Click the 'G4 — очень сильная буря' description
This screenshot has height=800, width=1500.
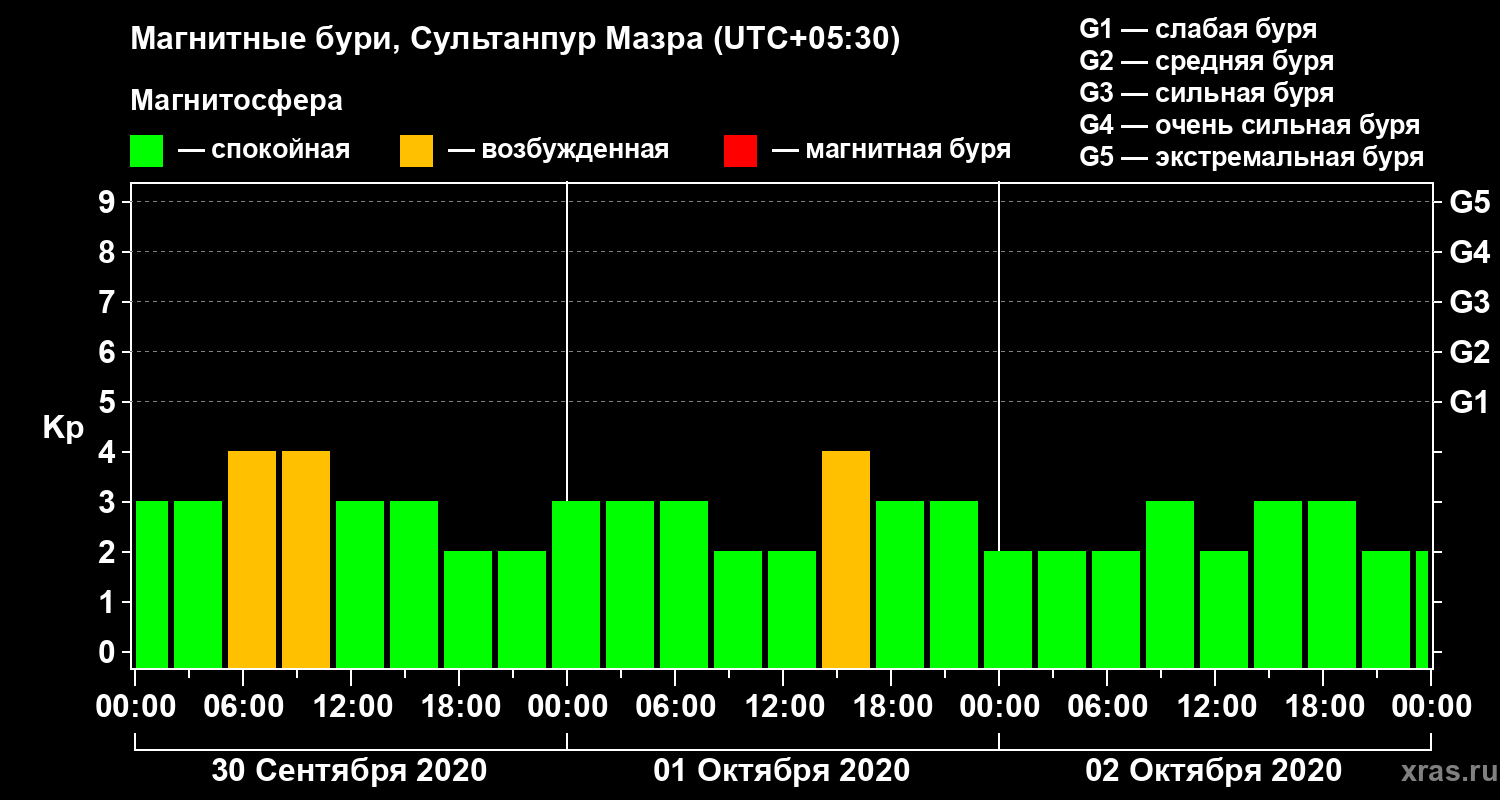click(x=1249, y=125)
